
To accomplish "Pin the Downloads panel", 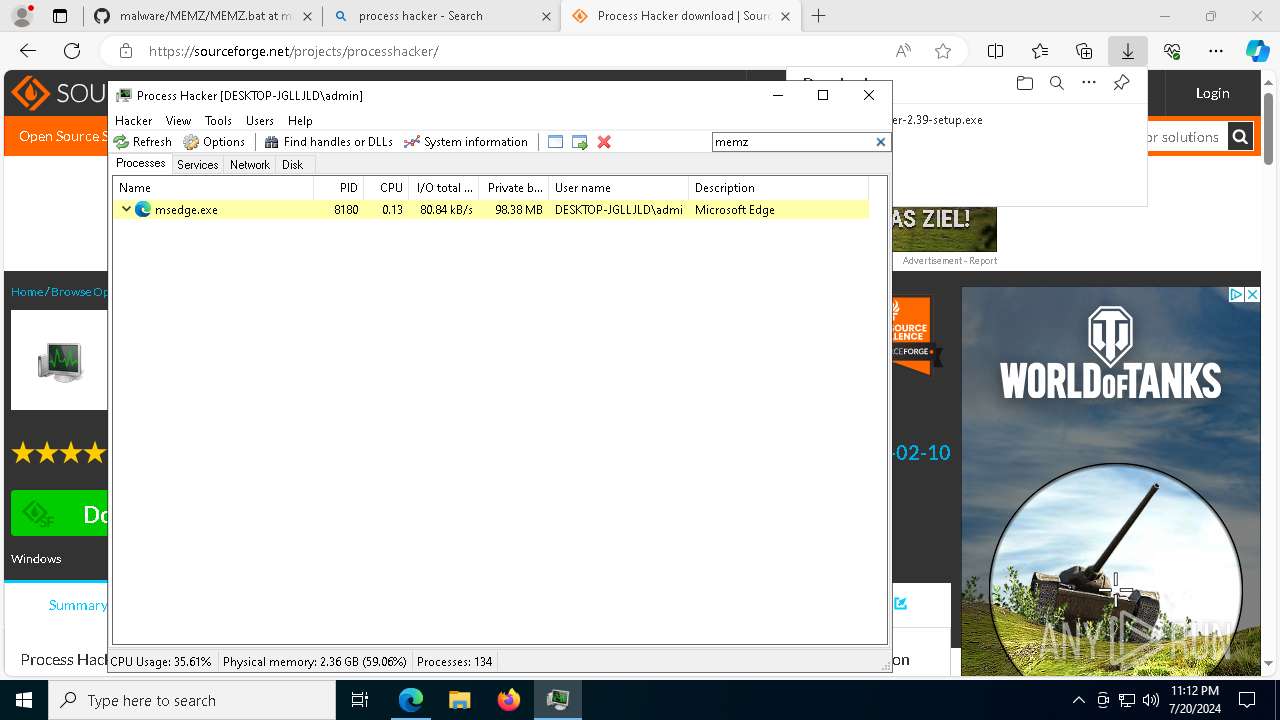I will [1121, 83].
